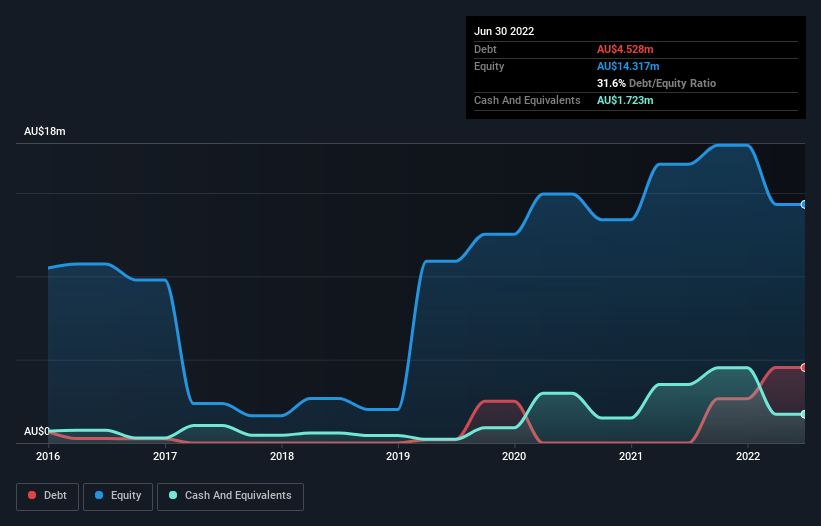821x526 pixels.
Task: Click the Equity row label in tooltip
Action: click(x=489, y=66)
